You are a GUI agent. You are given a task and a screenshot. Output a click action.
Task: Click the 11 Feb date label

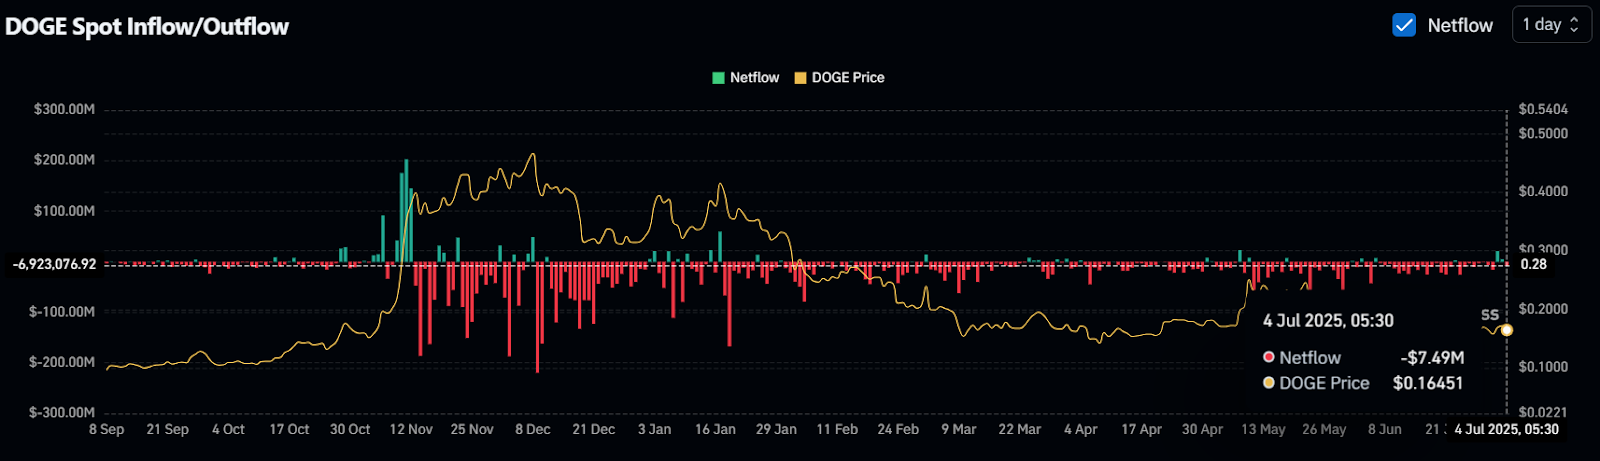837,429
